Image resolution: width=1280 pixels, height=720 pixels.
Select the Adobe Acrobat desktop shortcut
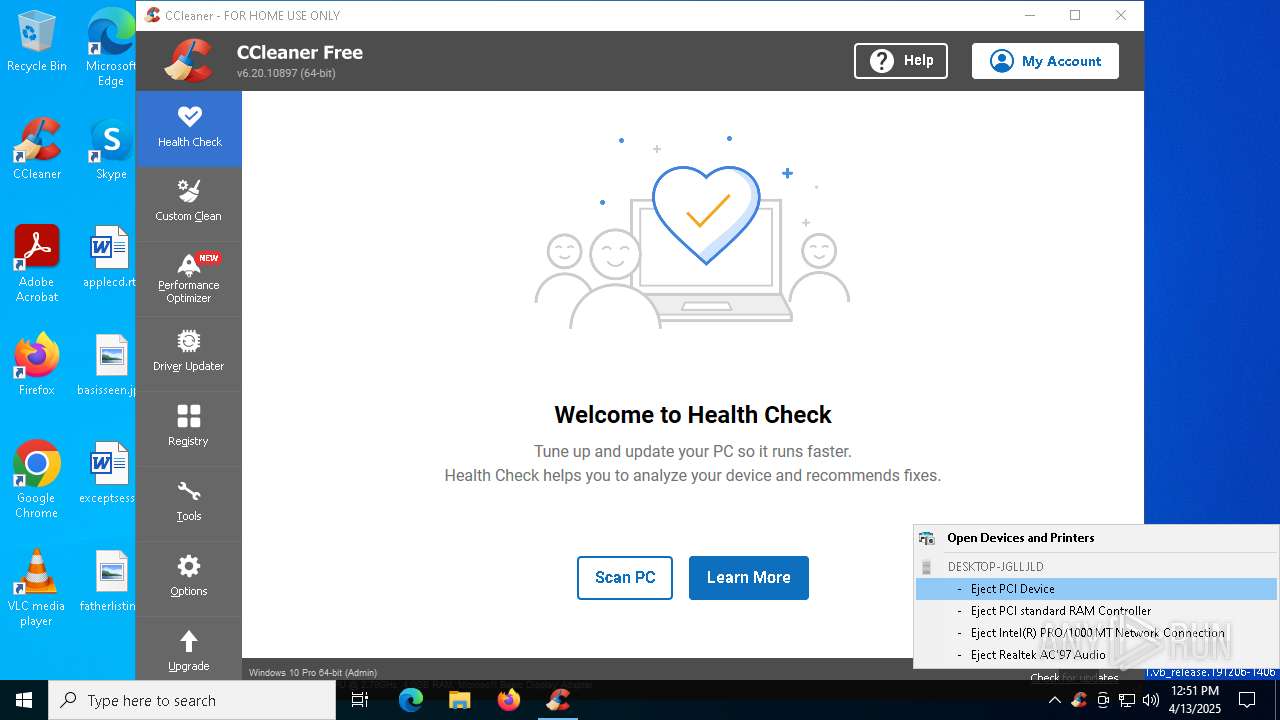pyautogui.click(x=37, y=264)
